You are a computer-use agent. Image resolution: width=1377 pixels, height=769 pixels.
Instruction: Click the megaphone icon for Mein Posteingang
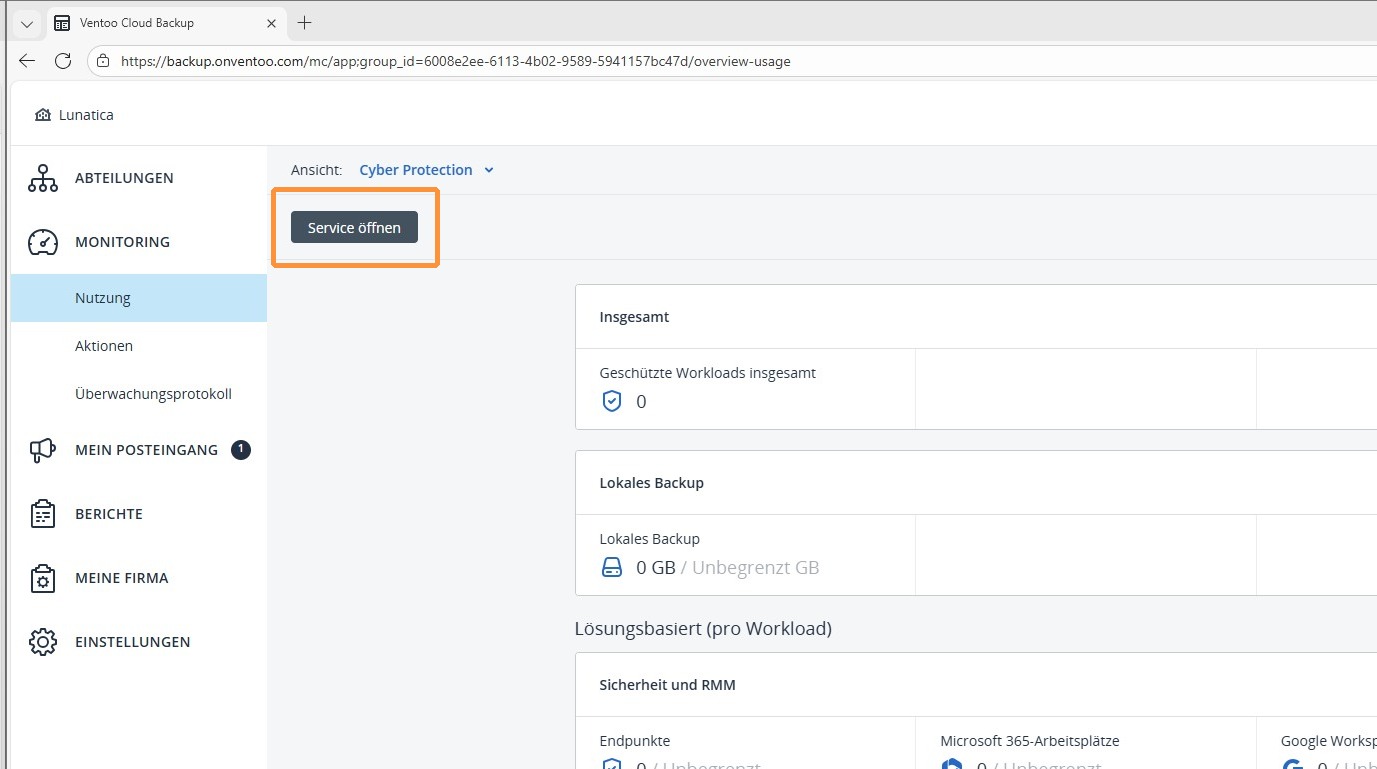pos(43,450)
